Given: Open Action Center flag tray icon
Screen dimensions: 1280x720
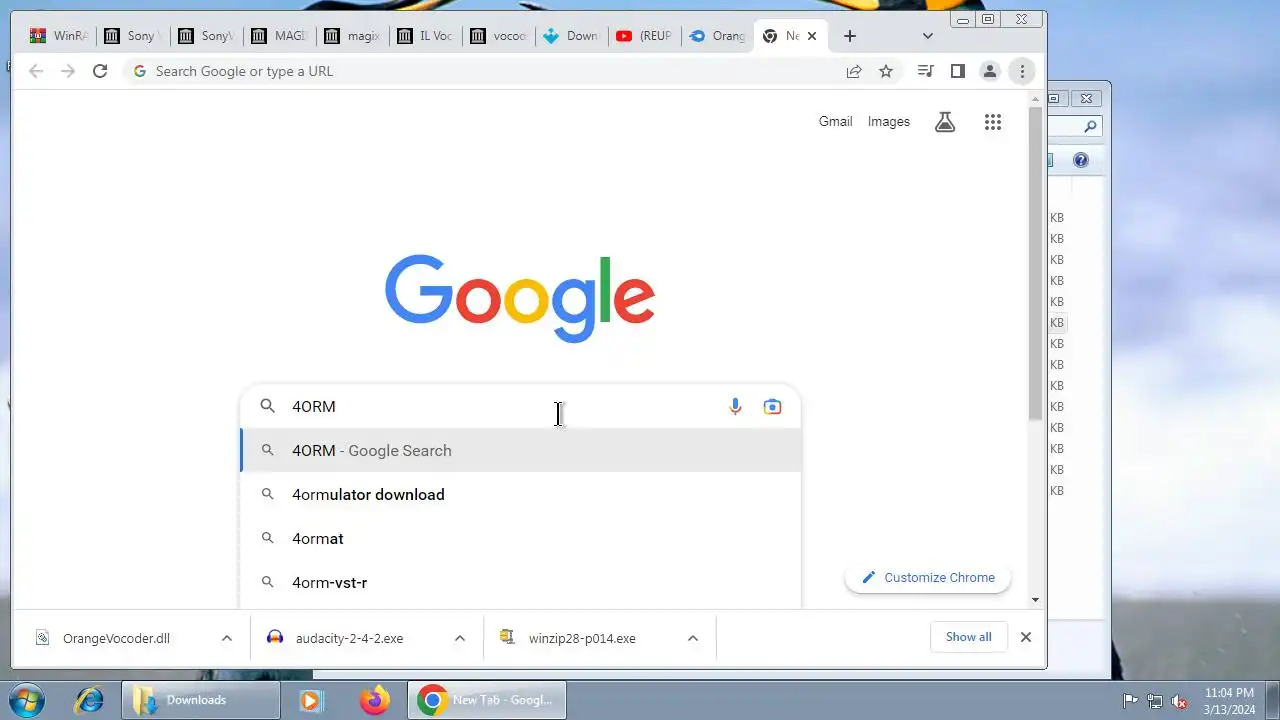Looking at the screenshot, I should [x=1130, y=701].
